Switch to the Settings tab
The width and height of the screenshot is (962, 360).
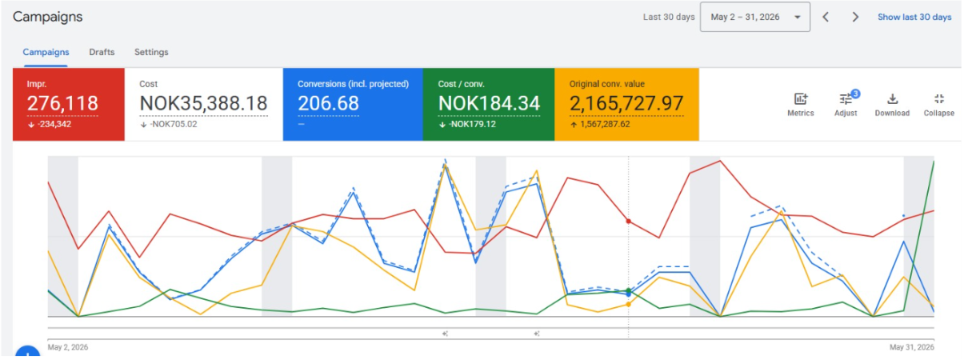[152, 52]
